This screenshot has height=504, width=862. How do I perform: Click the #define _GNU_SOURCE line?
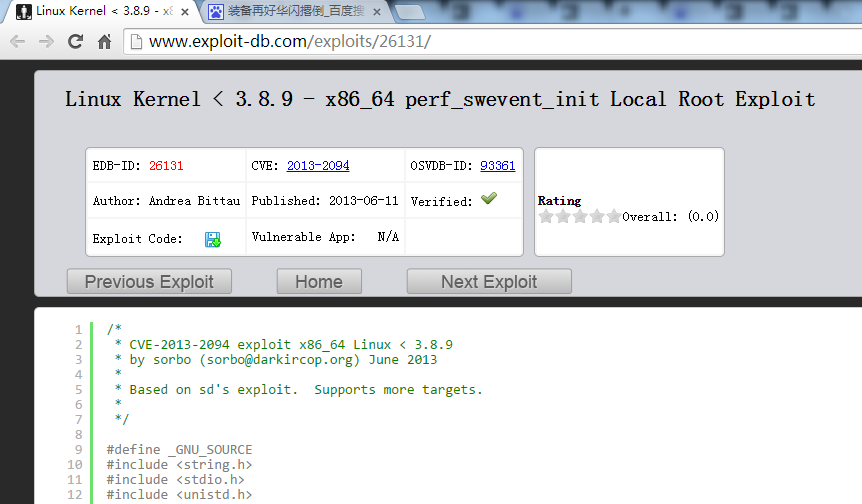[179, 450]
